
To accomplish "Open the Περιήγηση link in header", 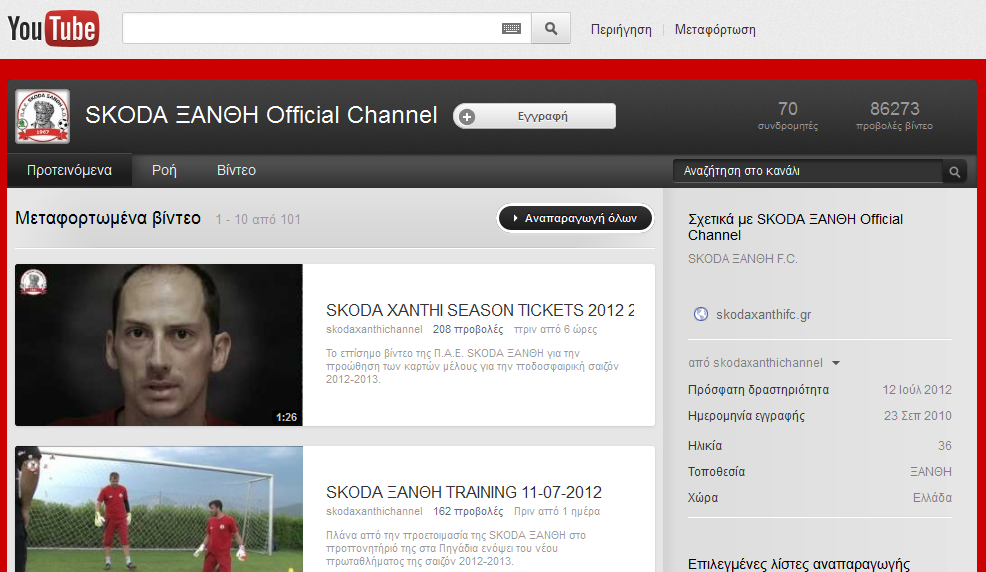I will tap(621, 30).
